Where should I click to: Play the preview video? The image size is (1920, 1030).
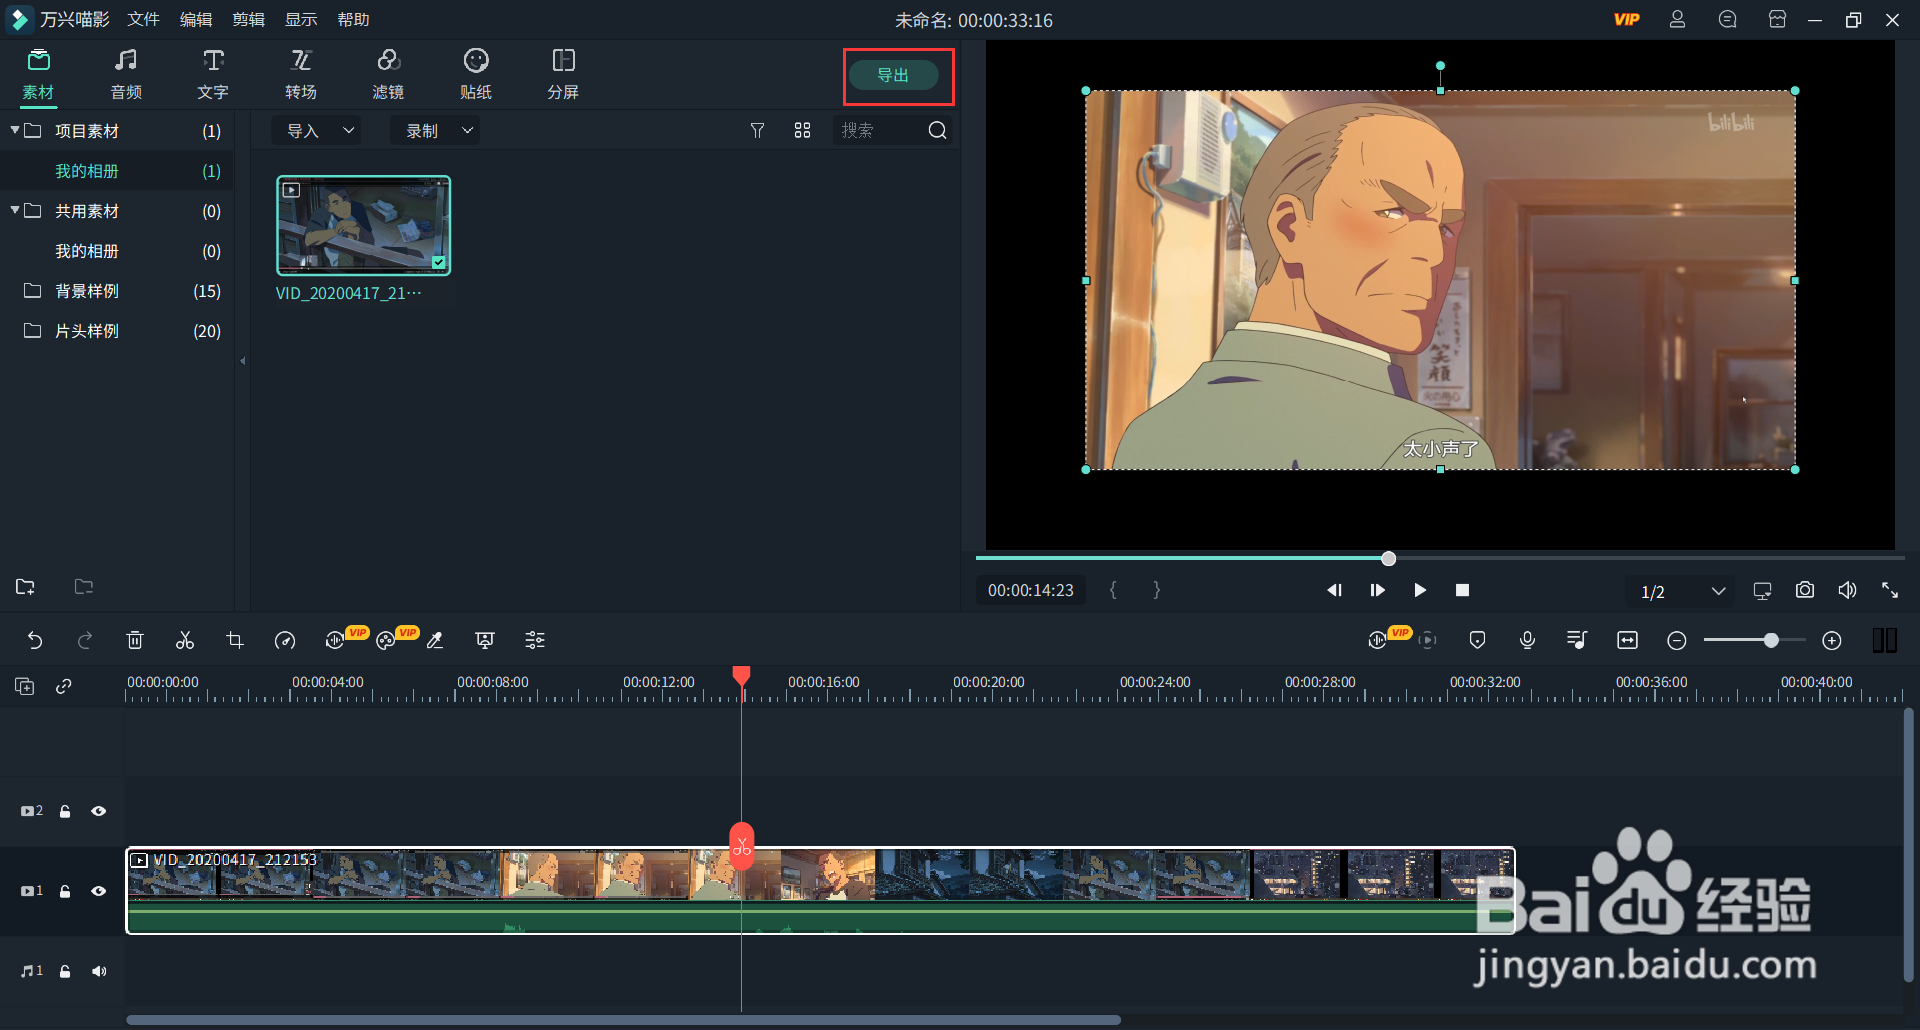pyautogui.click(x=1420, y=590)
